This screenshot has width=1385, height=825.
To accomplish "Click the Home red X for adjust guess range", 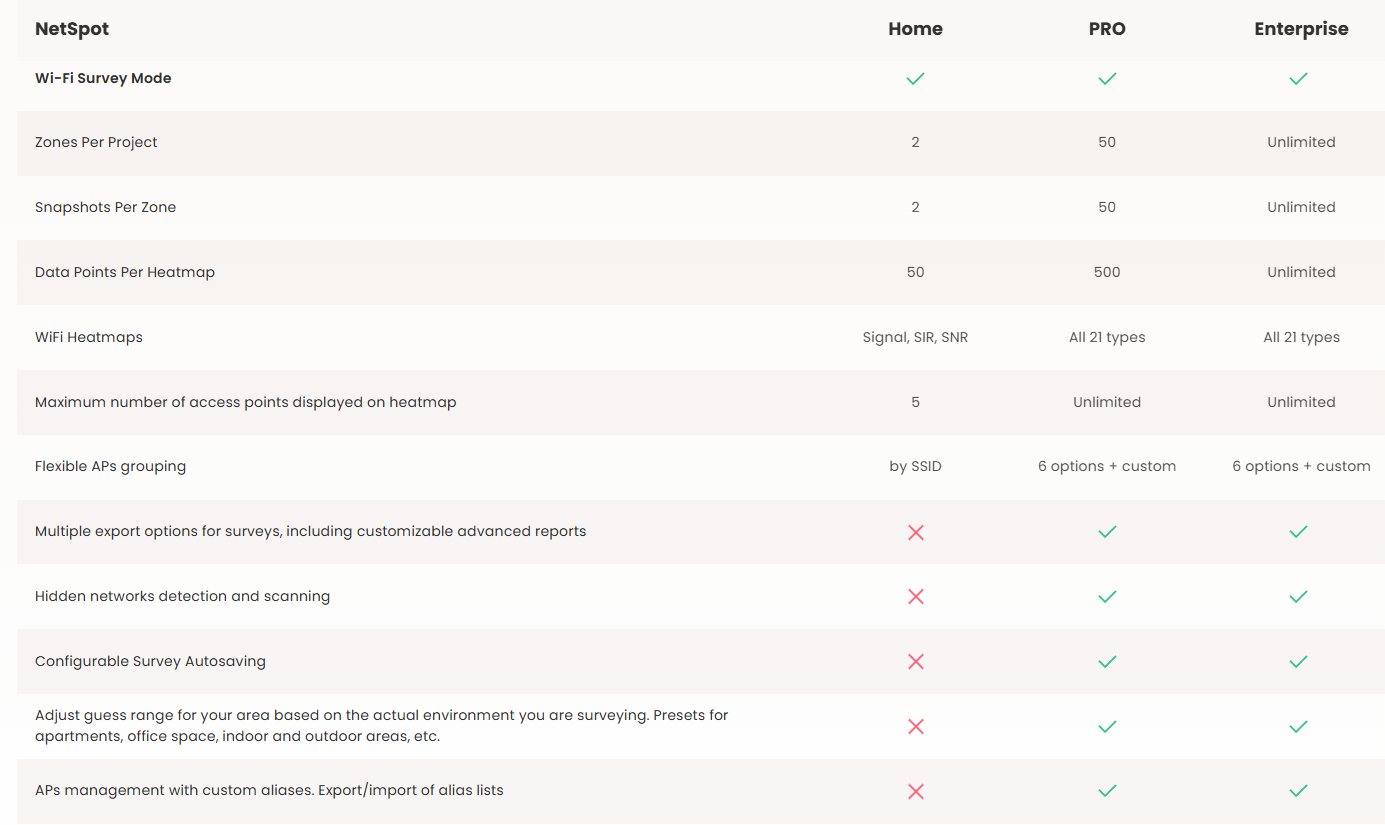I will (x=915, y=727).
